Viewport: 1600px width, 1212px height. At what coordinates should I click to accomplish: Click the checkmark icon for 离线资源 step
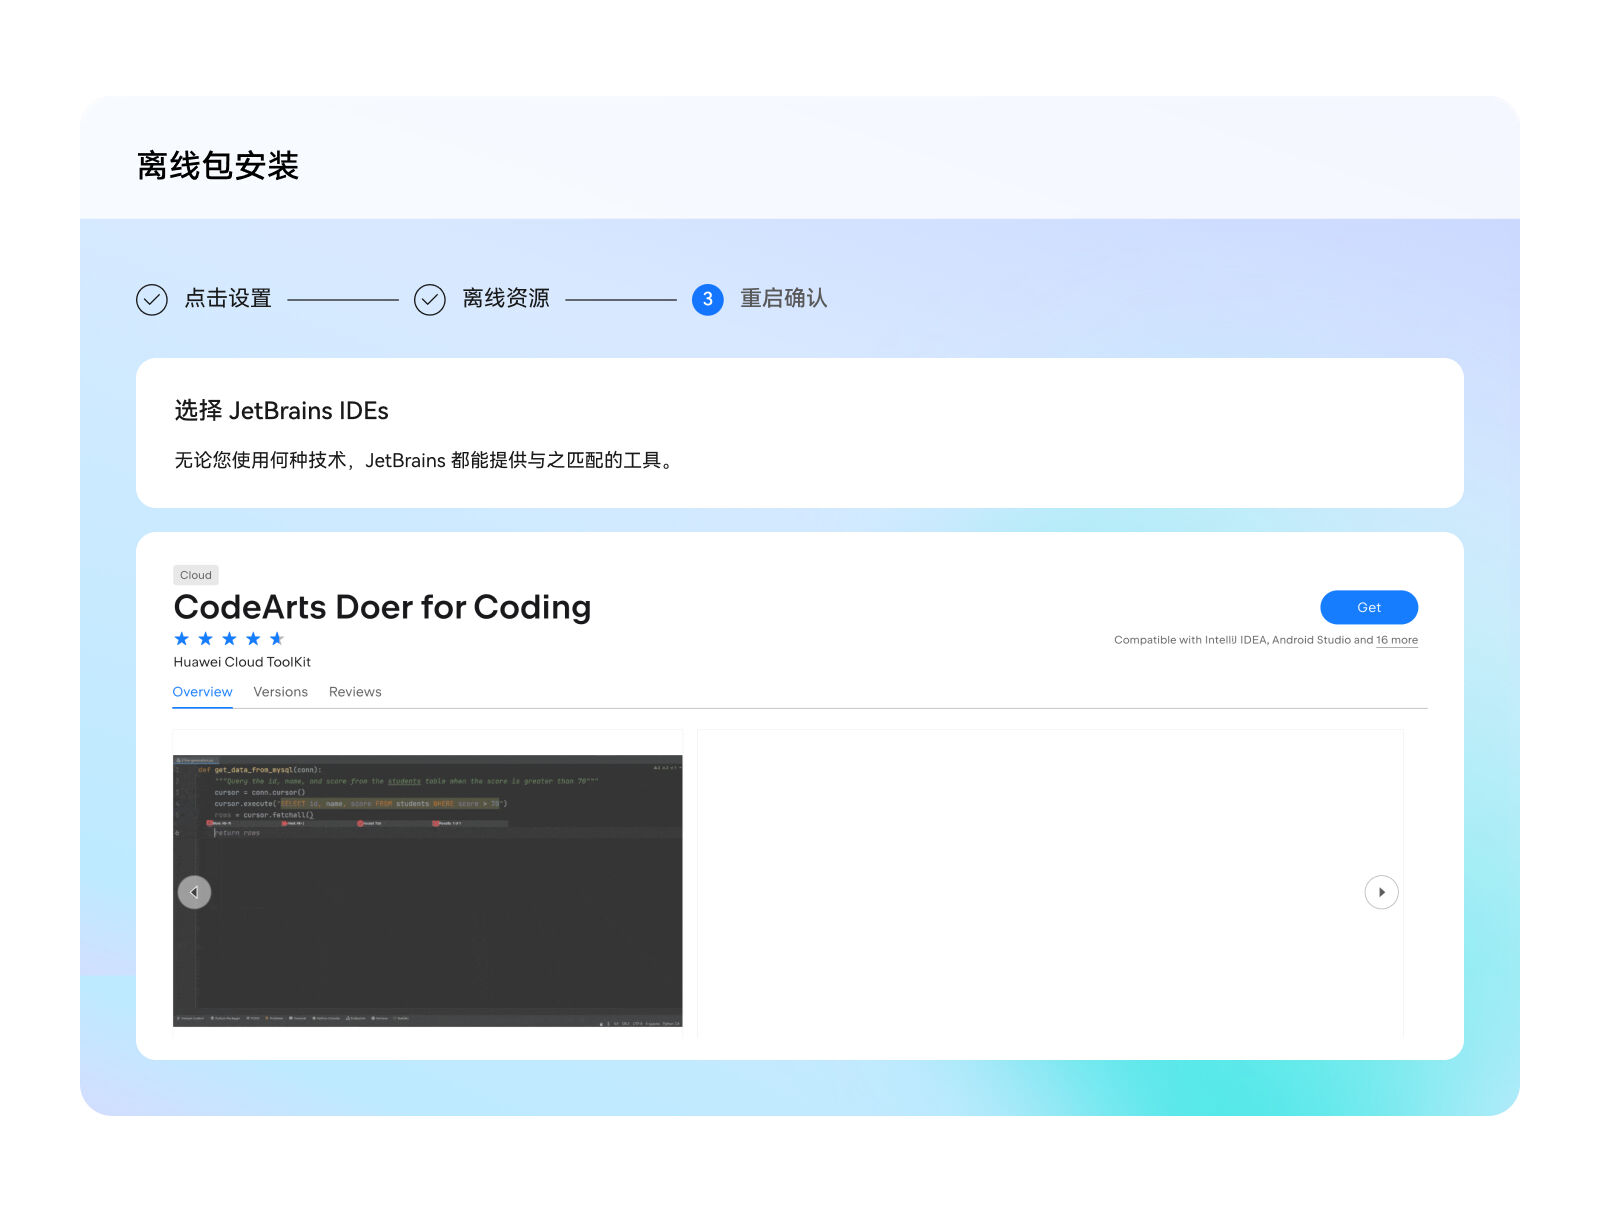430,299
